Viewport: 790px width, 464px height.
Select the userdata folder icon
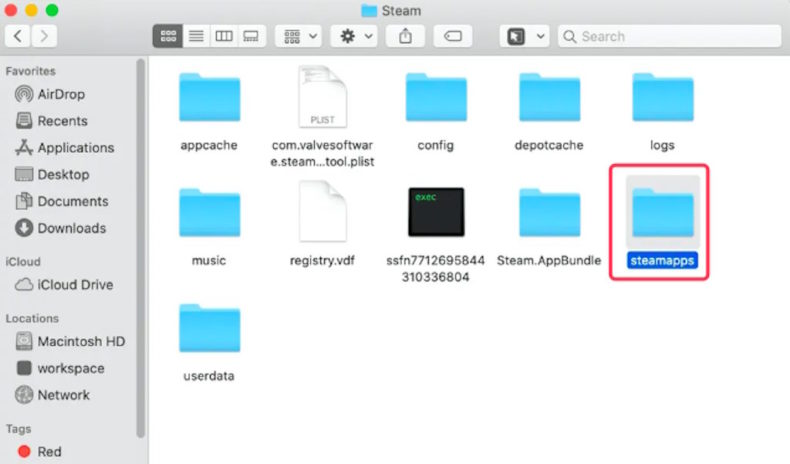pyautogui.click(x=210, y=327)
